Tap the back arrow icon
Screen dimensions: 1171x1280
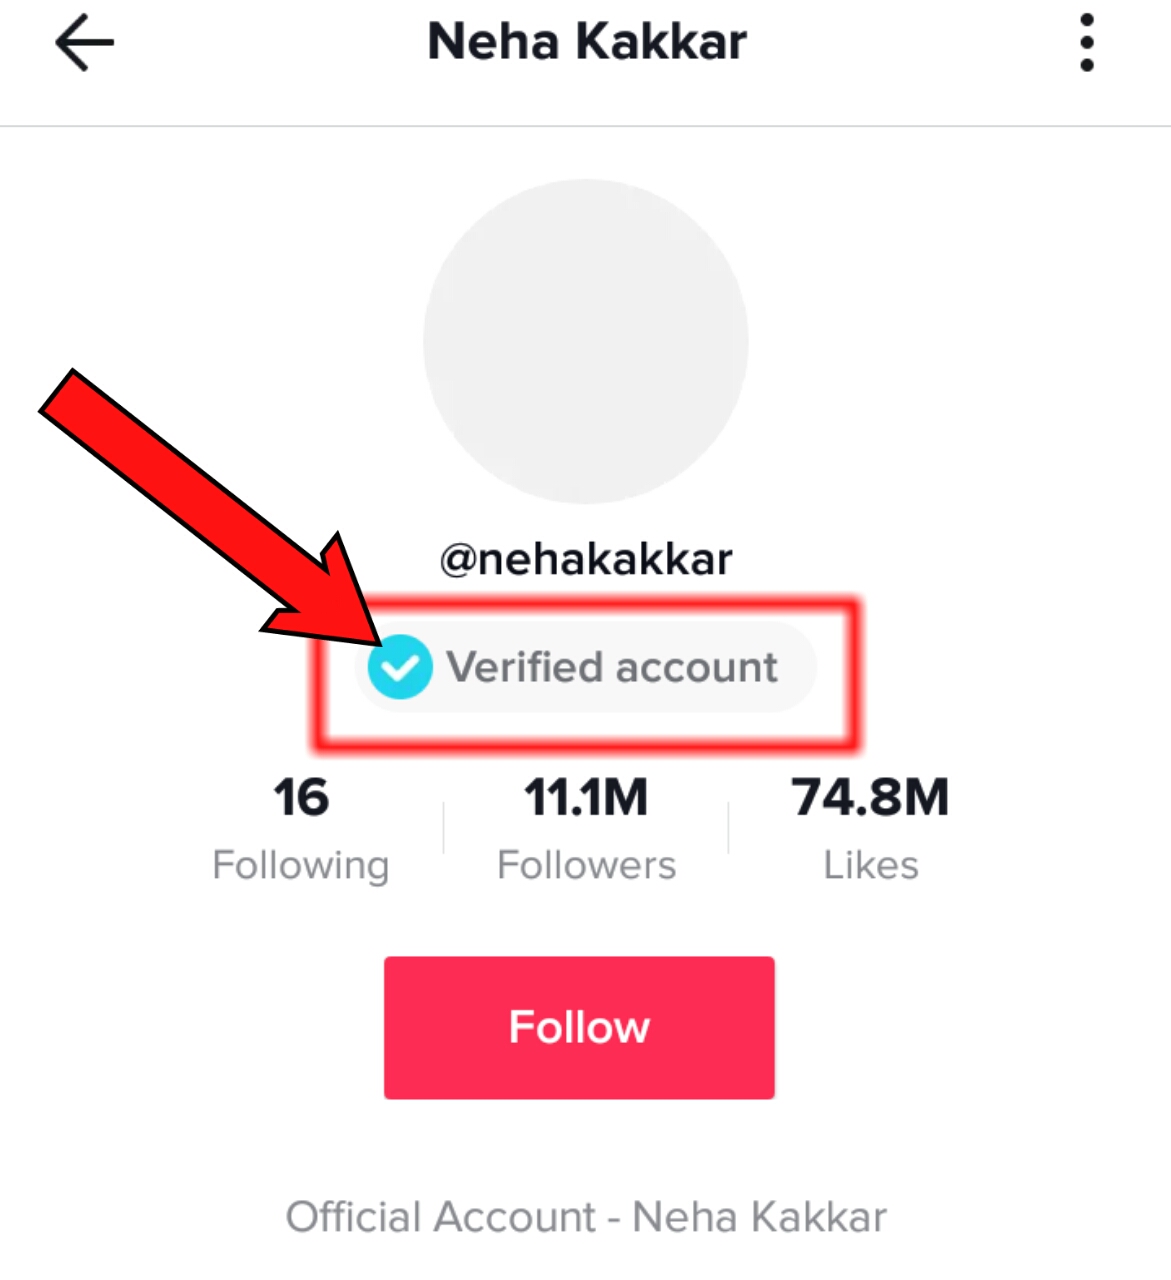pos(84,43)
